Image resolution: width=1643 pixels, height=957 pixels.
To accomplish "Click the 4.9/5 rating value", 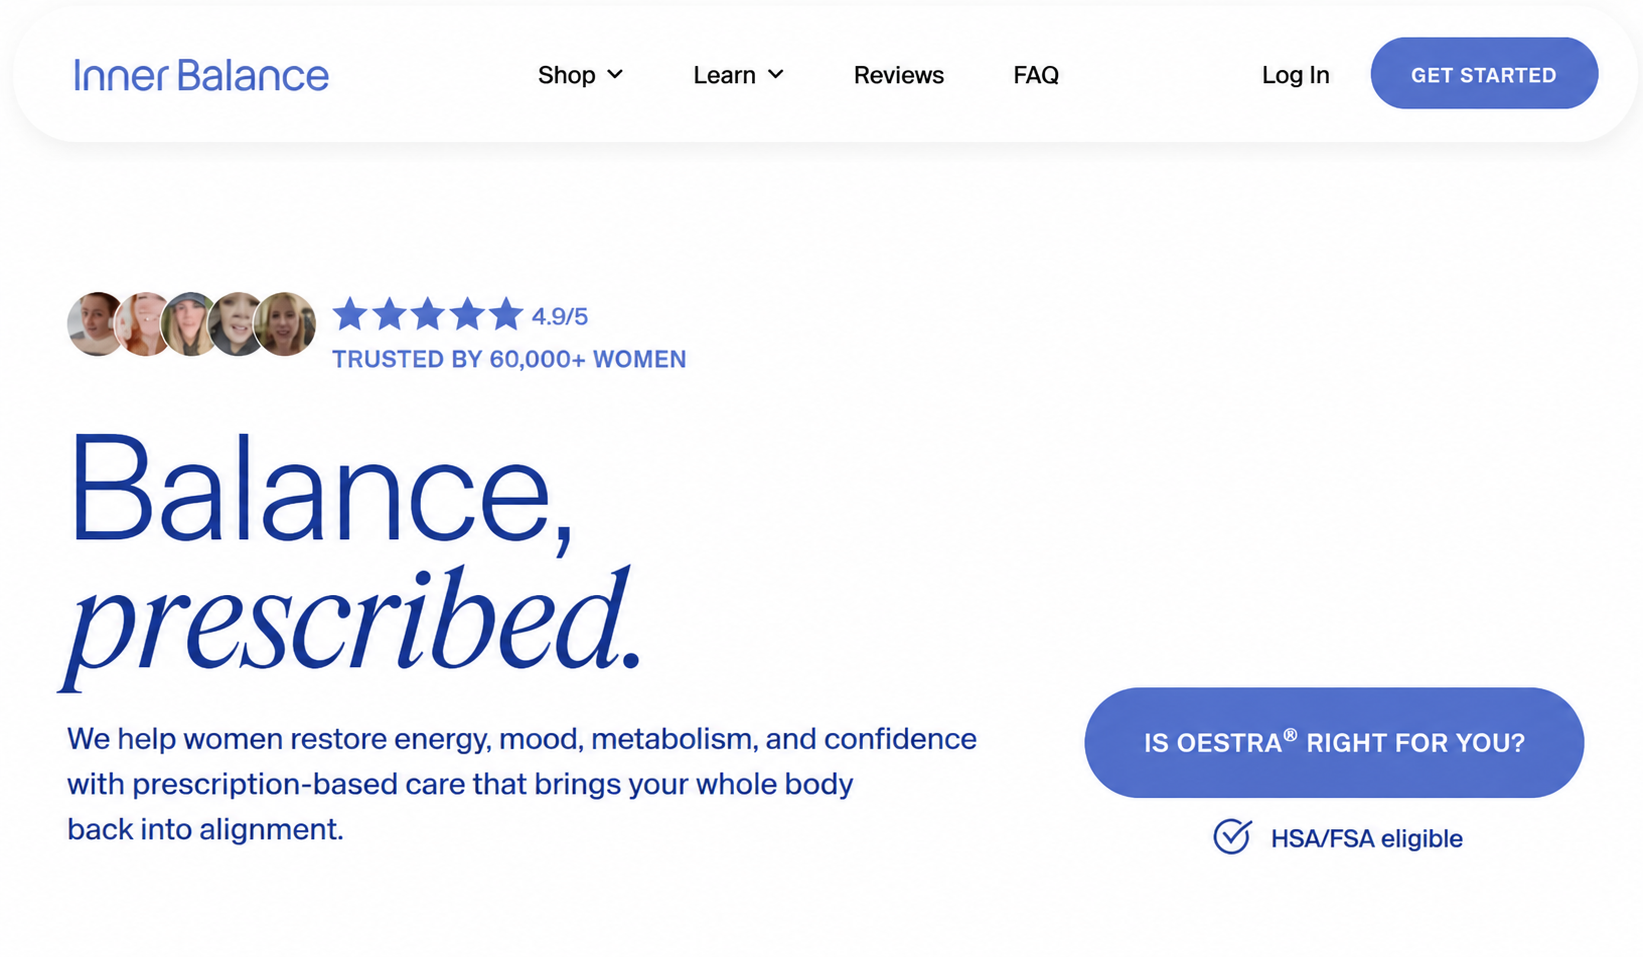I will pyautogui.click(x=559, y=316).
